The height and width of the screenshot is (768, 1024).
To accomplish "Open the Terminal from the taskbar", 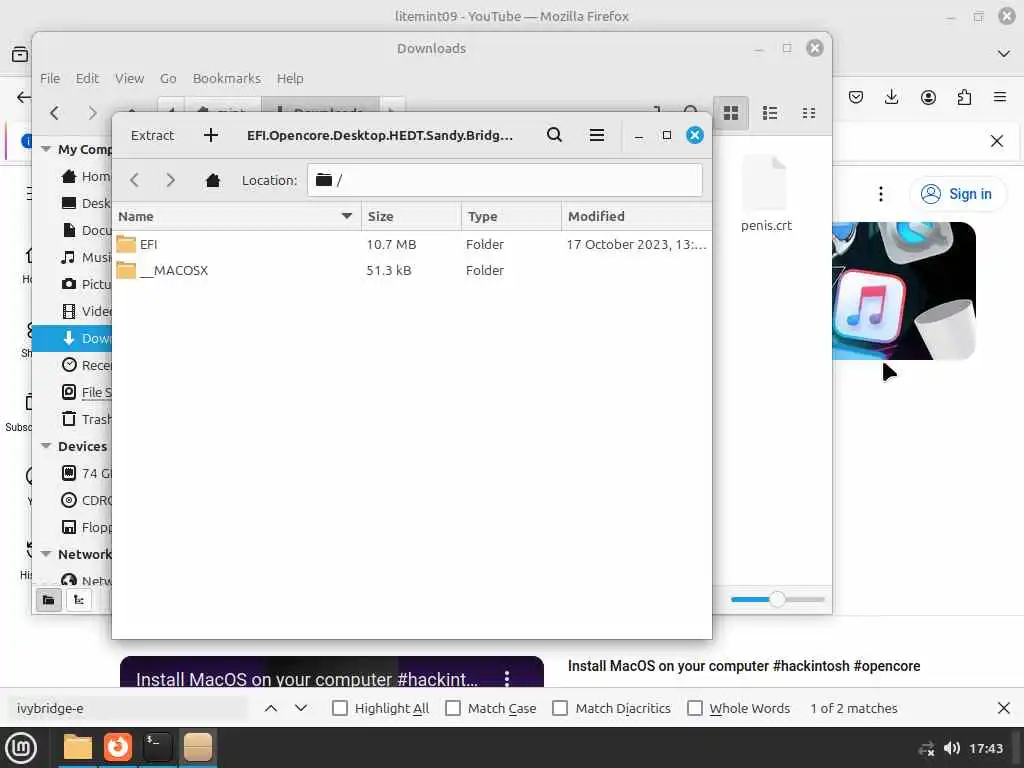I will tap(157, 747).
